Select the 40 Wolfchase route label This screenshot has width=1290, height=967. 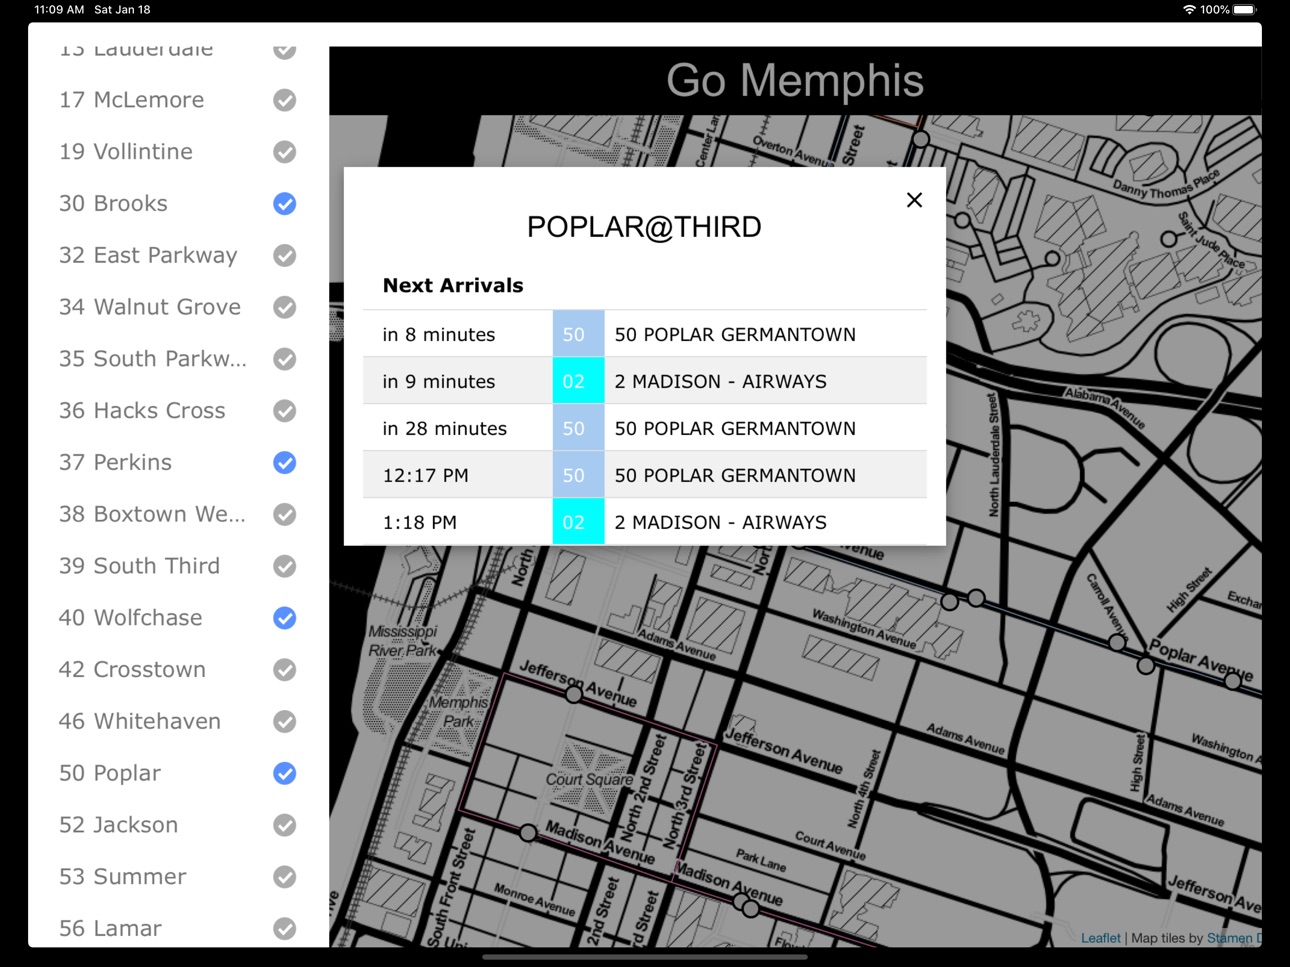(x=130, y=618)
